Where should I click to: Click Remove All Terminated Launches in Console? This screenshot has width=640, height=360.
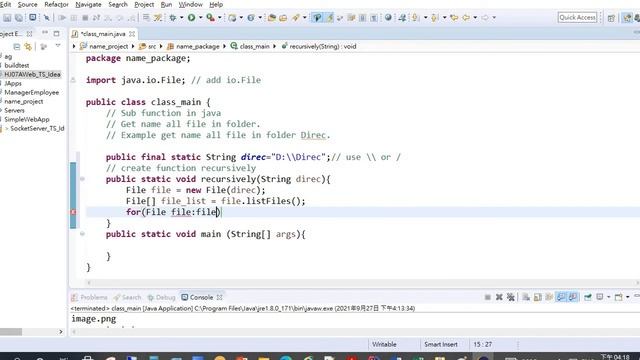point(511,297)
